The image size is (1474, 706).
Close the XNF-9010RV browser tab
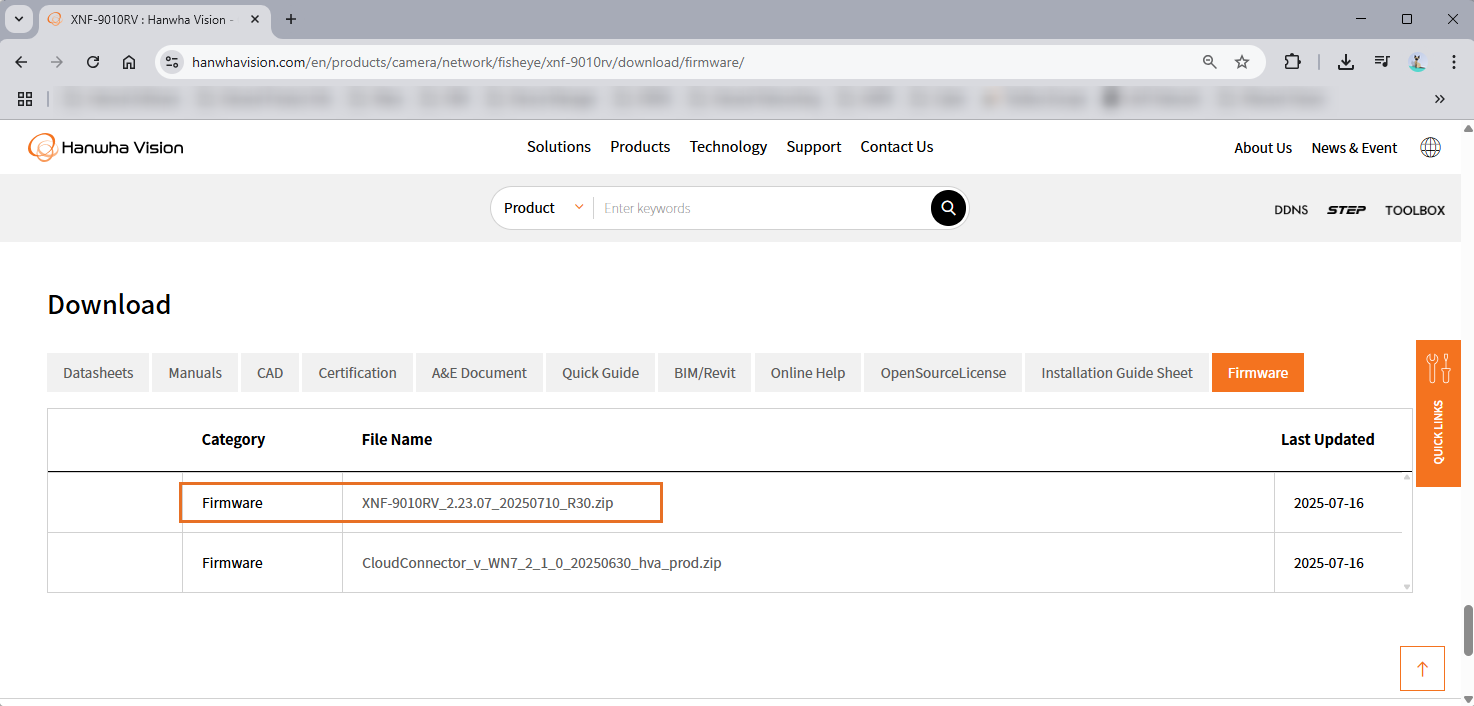(x=254, y=19)
